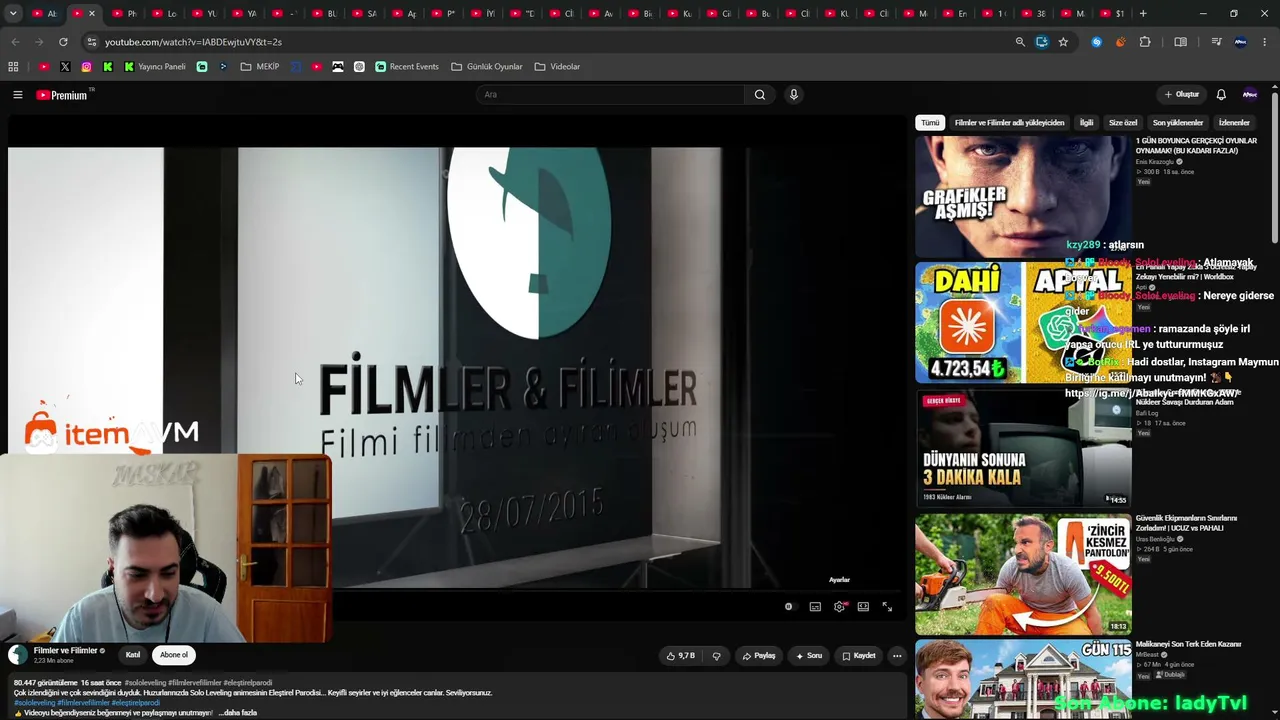Open the "Dünyanın Sonuna 3 Dakika Kala" thumbnail
The image size is (1280, 720).
(1023, 448)
